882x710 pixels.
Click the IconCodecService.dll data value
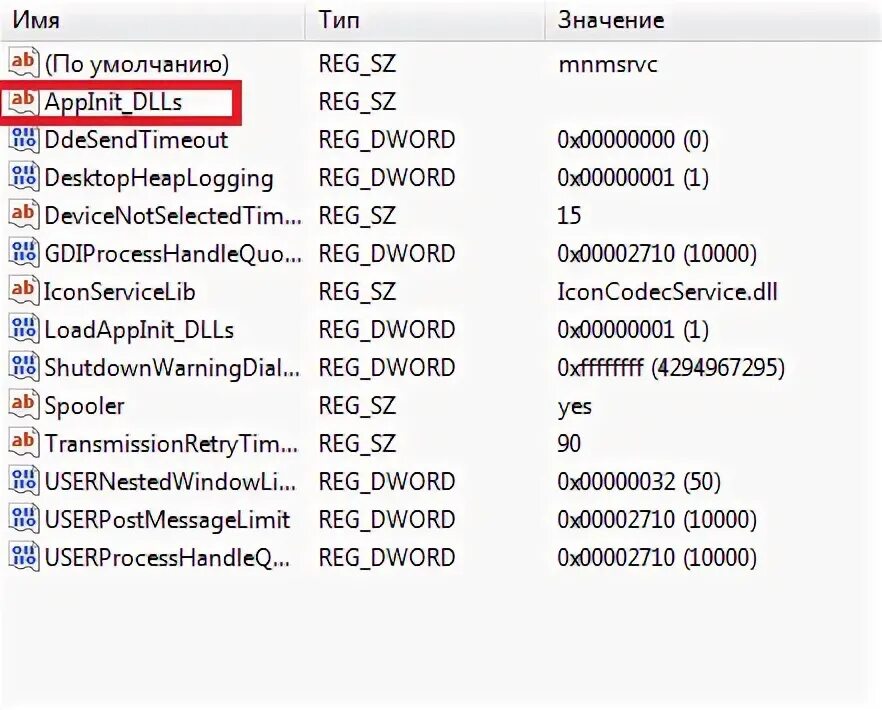tap(667, 292)
